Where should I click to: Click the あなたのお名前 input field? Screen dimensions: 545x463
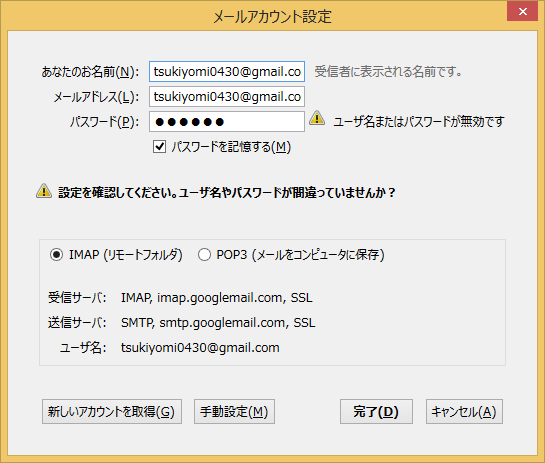[227, 72]
